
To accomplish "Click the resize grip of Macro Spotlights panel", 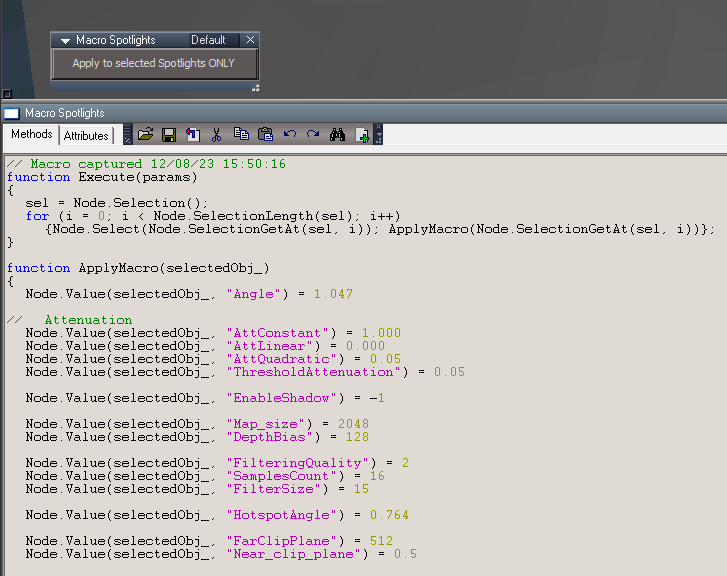I will (255, 88).
